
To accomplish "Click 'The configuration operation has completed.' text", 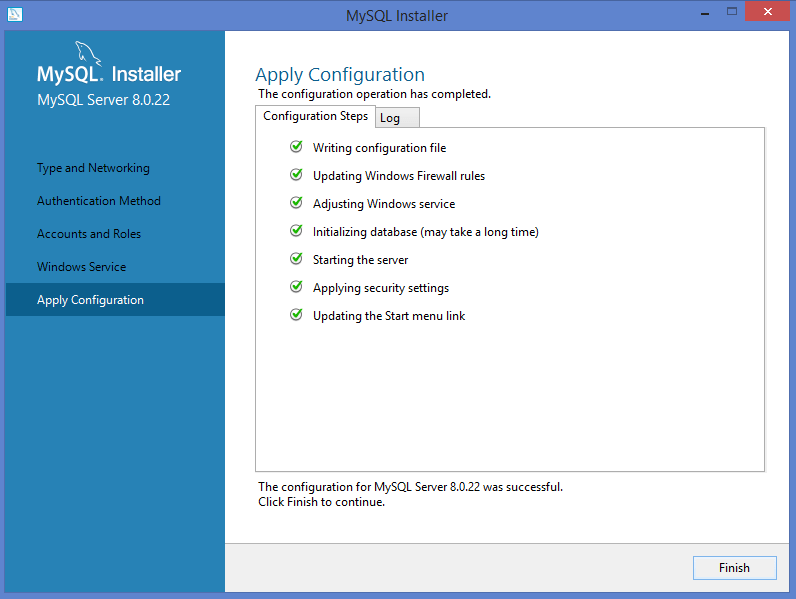I will point(375,94).
